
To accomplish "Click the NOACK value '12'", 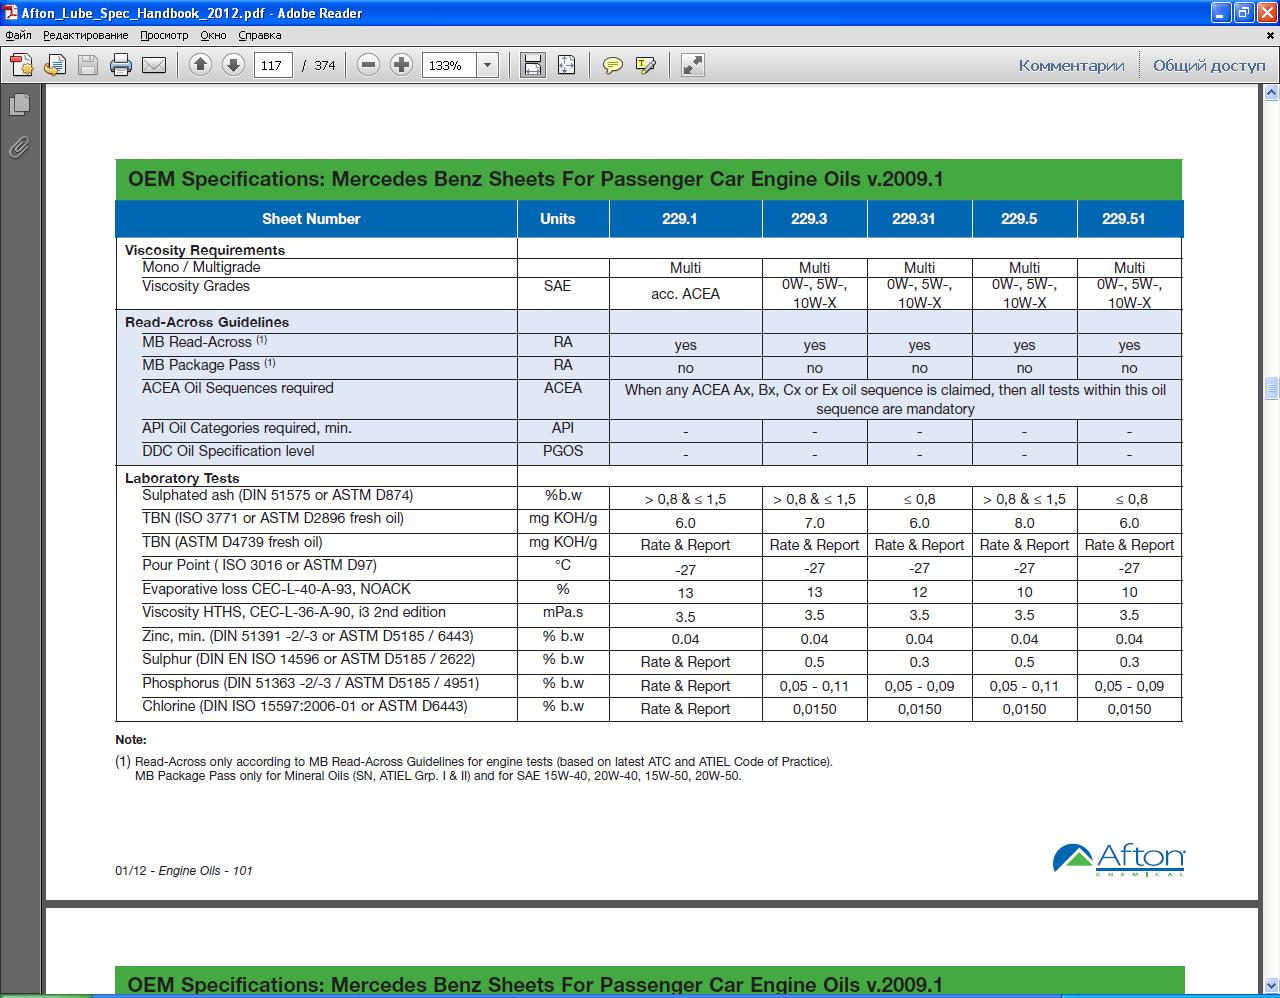I will pos(919,592).
